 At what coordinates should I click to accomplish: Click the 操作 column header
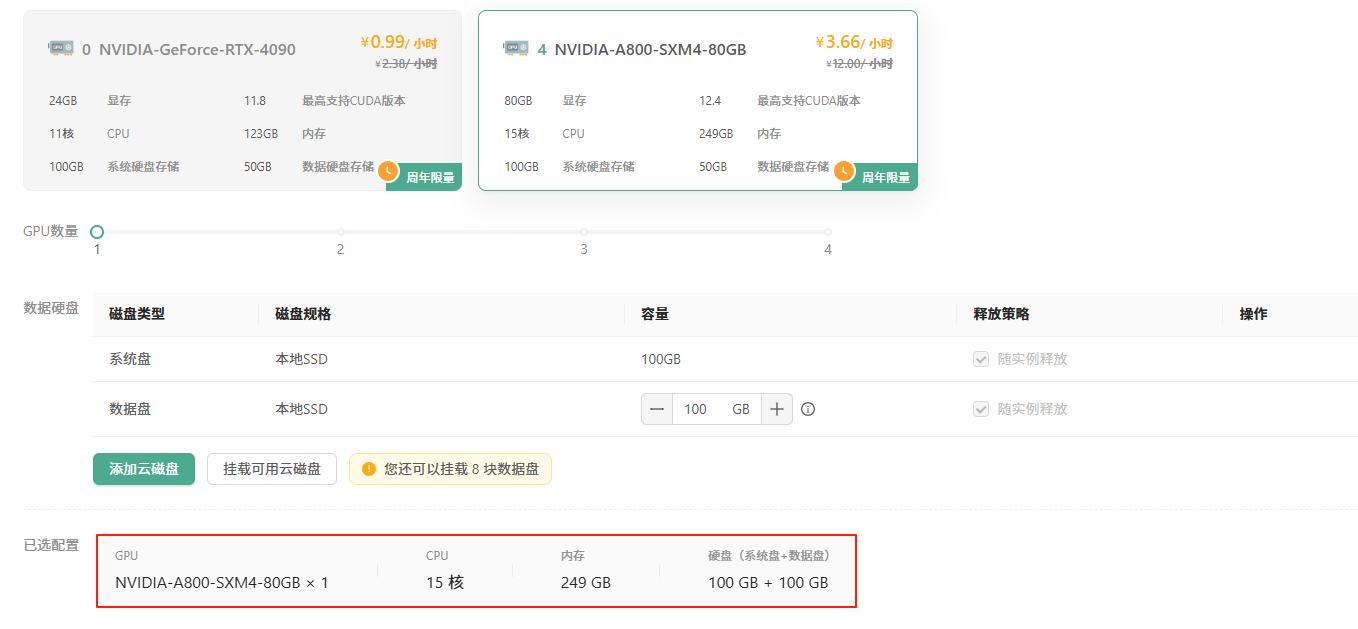(x=1253, y=314)
